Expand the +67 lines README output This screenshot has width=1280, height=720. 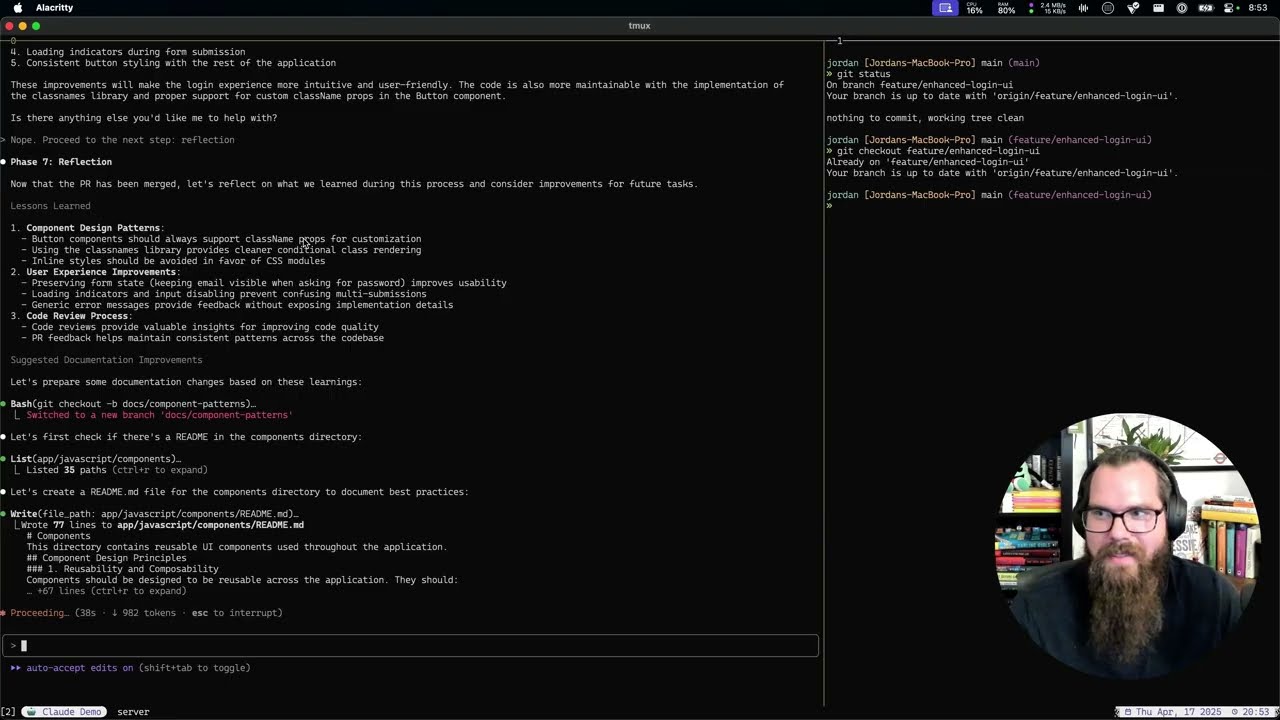click(106, 591)
